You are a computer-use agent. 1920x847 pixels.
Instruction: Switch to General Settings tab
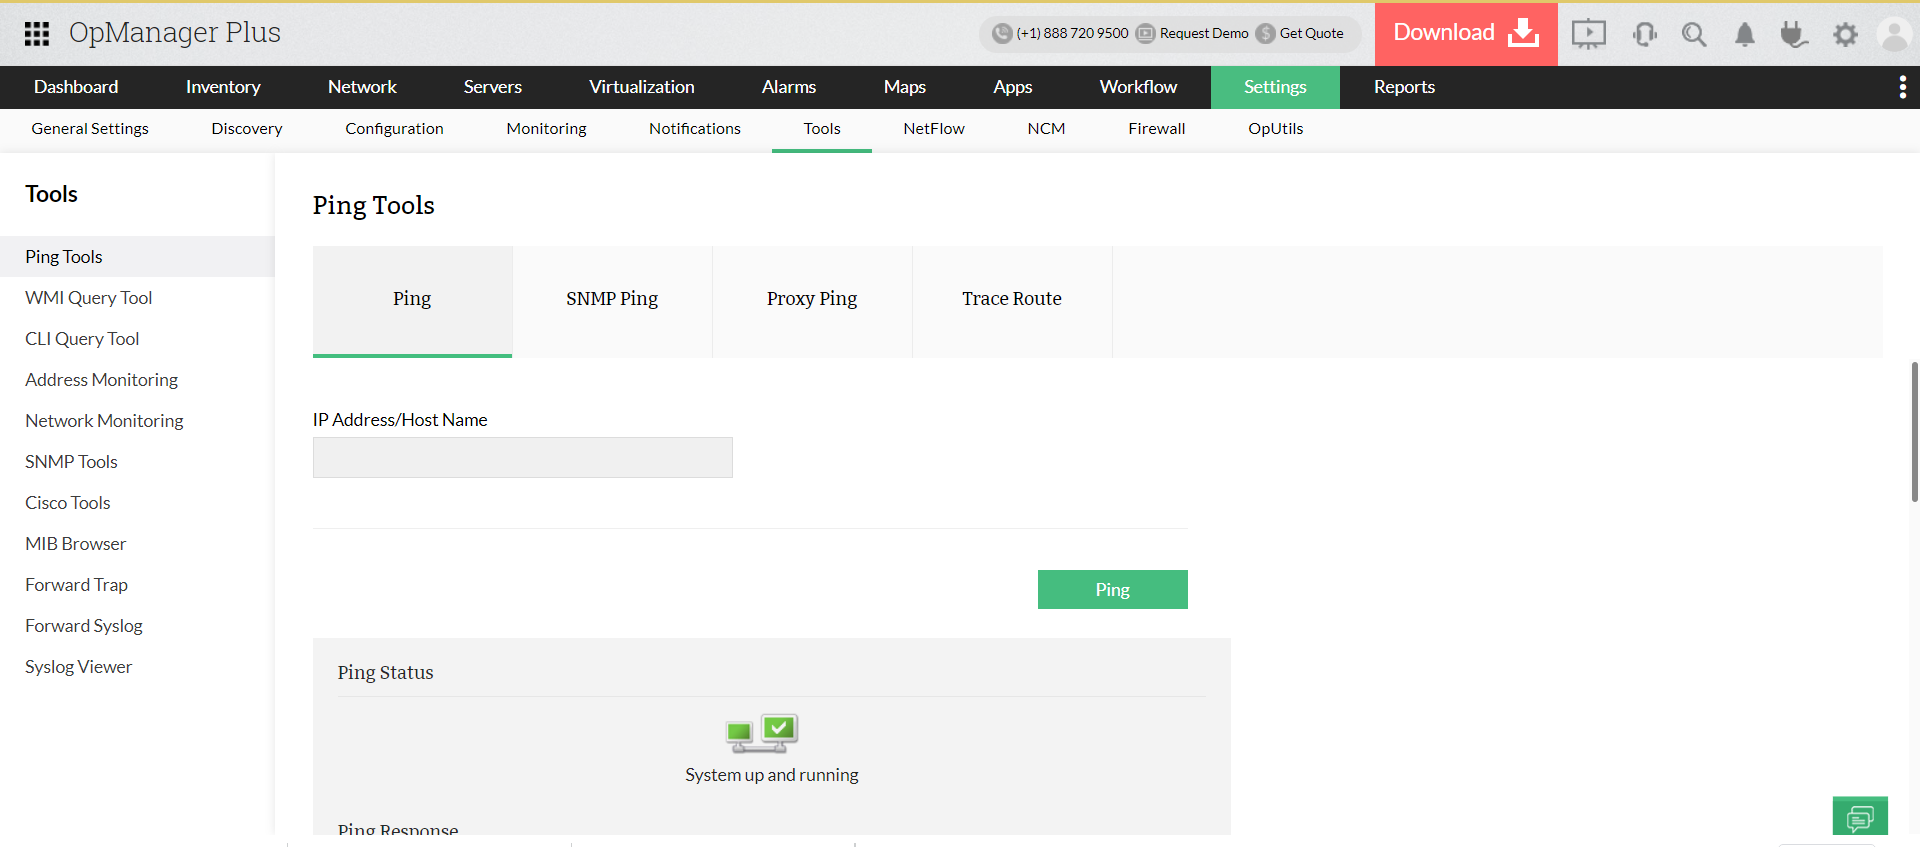(x=90, y=129)
